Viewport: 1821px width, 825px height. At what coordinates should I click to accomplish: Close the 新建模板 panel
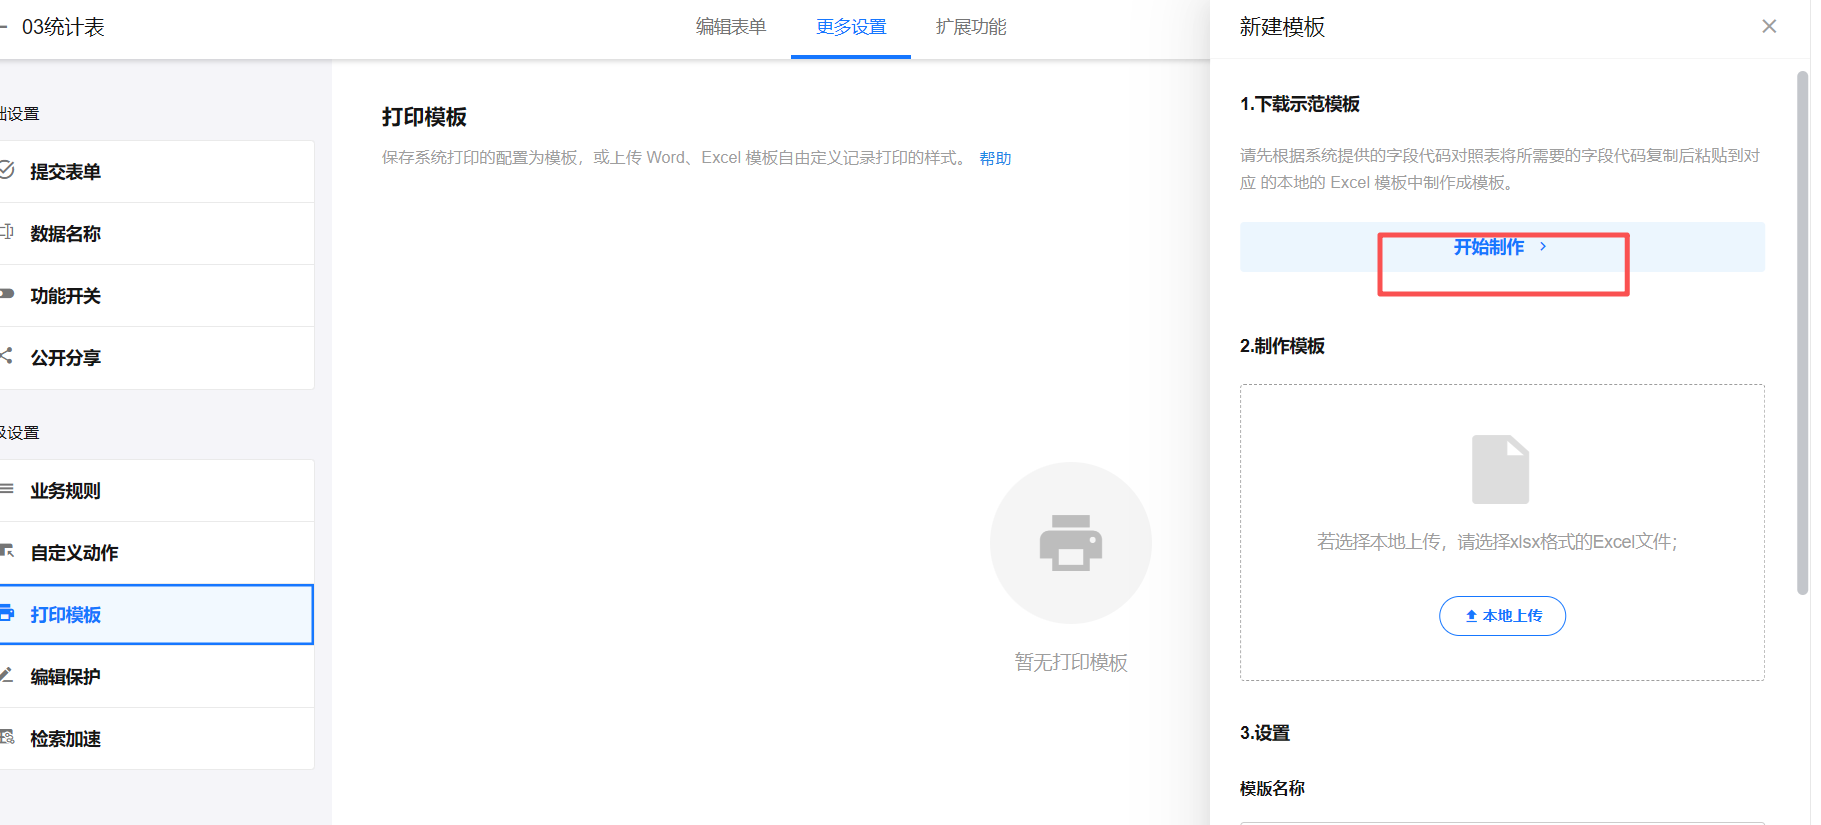point(1769,27)
